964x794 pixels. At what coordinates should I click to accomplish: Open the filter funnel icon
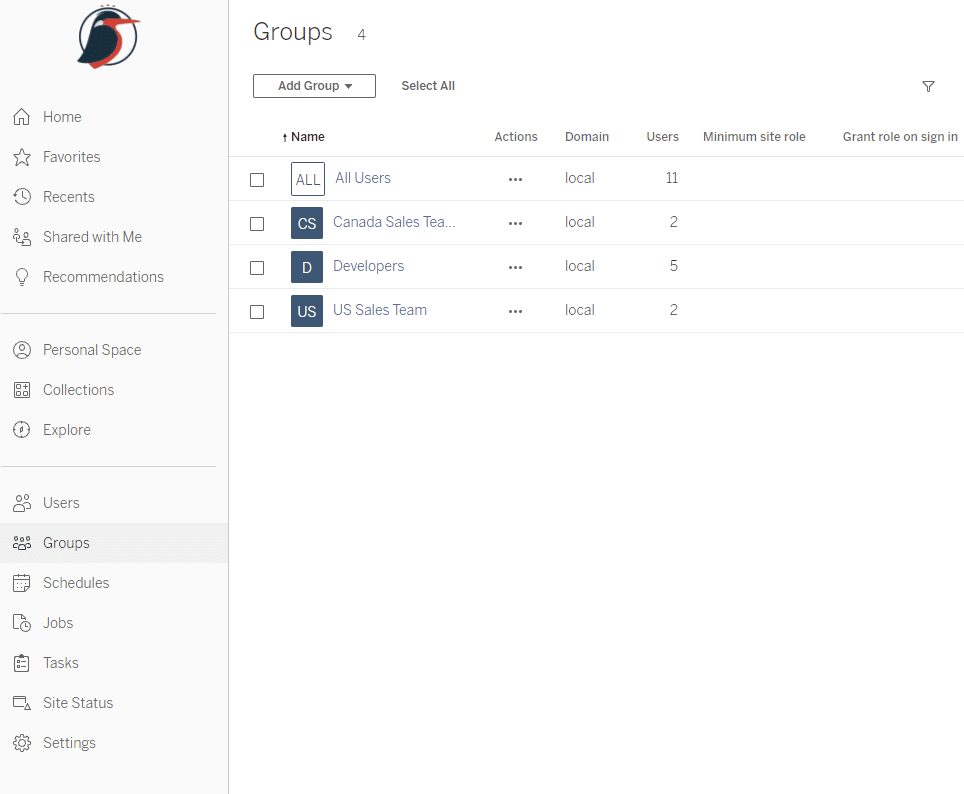(928, 87)
